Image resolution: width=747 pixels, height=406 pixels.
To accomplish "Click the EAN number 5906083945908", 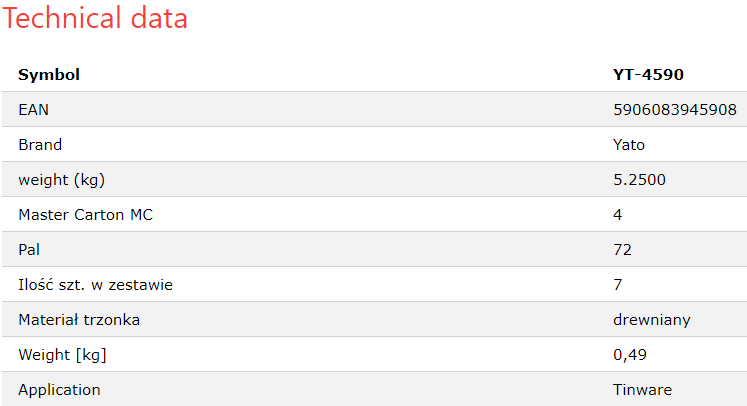I will coord(675,110).
